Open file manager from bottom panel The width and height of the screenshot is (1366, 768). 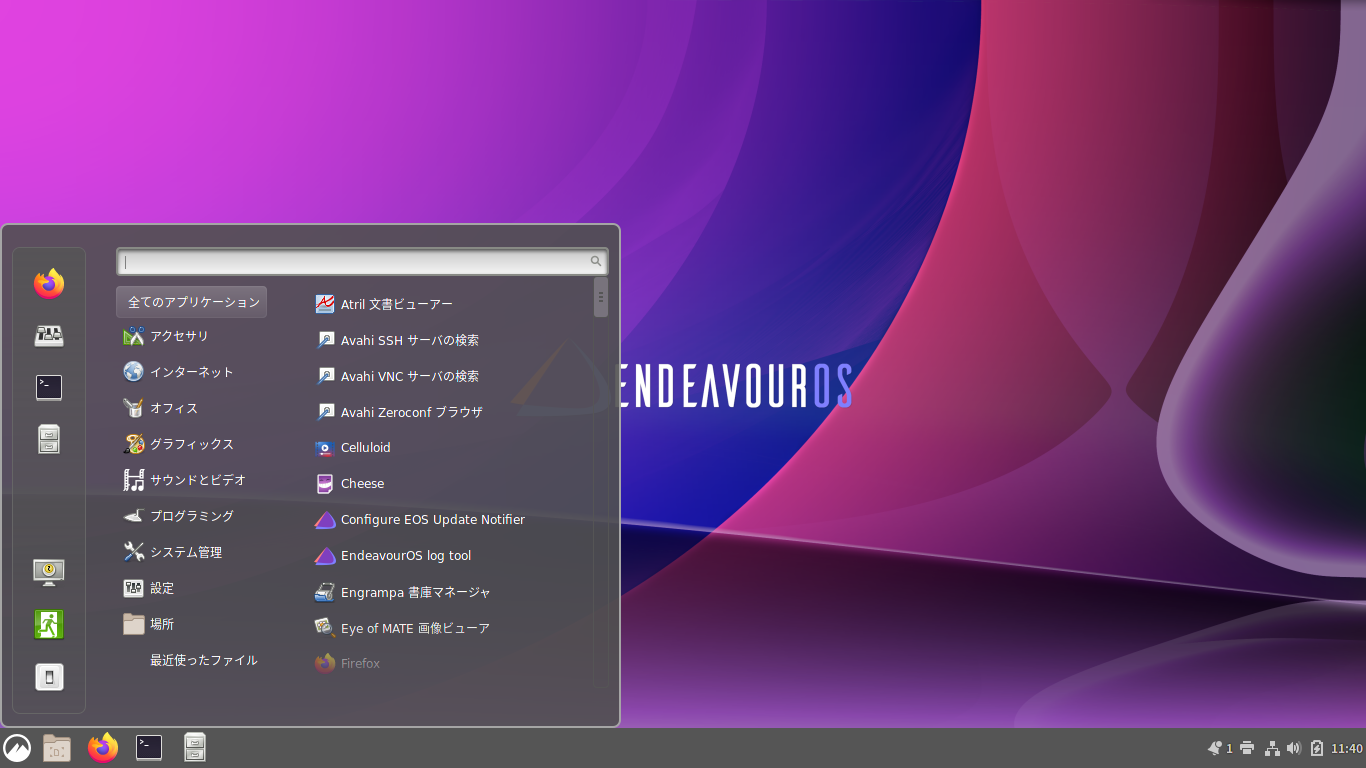(195, 748)
